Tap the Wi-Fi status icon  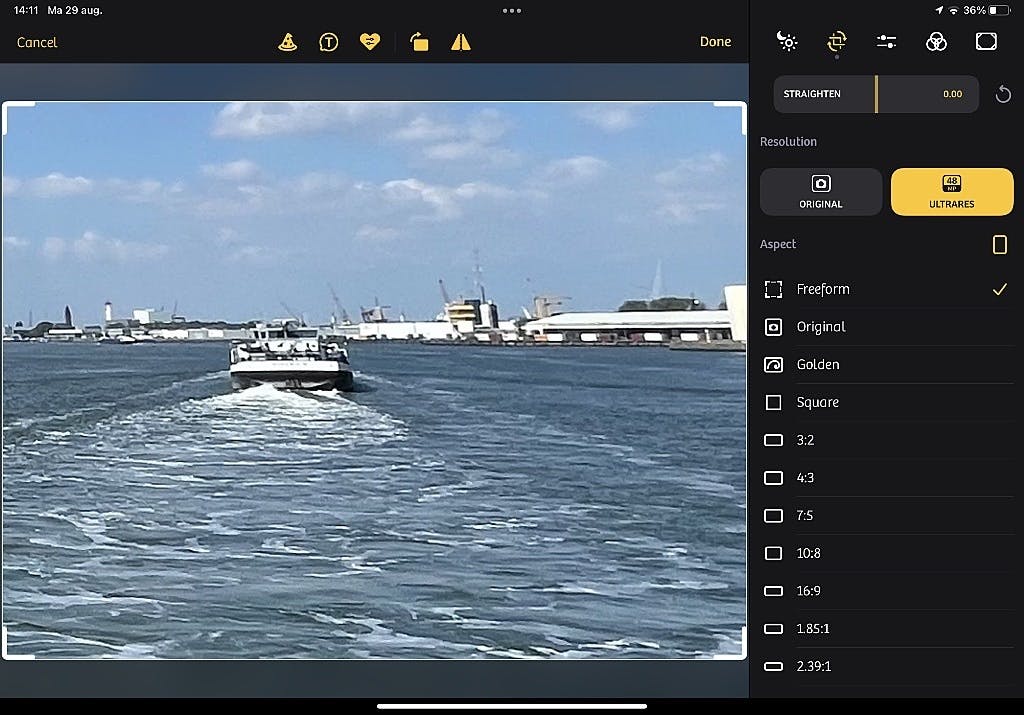coord(954,10)
